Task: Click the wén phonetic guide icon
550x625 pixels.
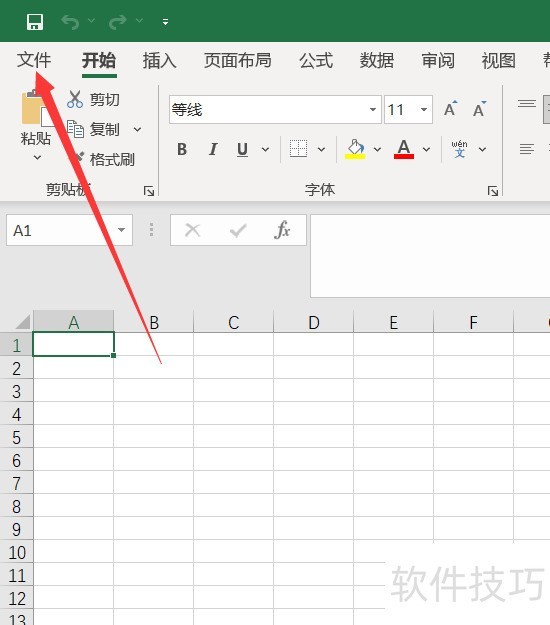Action: 460,149
